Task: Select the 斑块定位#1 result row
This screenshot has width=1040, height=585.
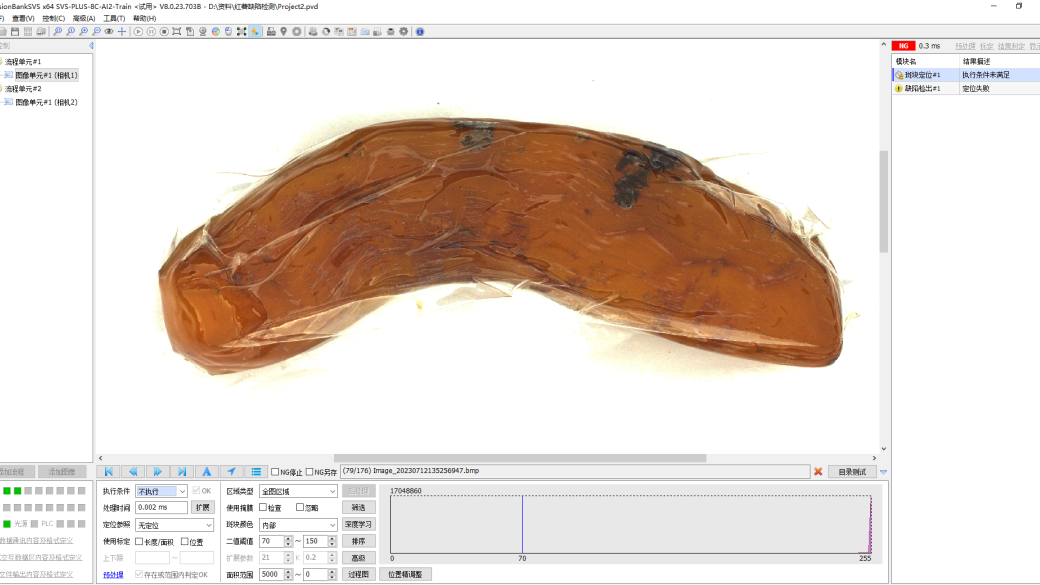Action: click(x=966, y=75)
